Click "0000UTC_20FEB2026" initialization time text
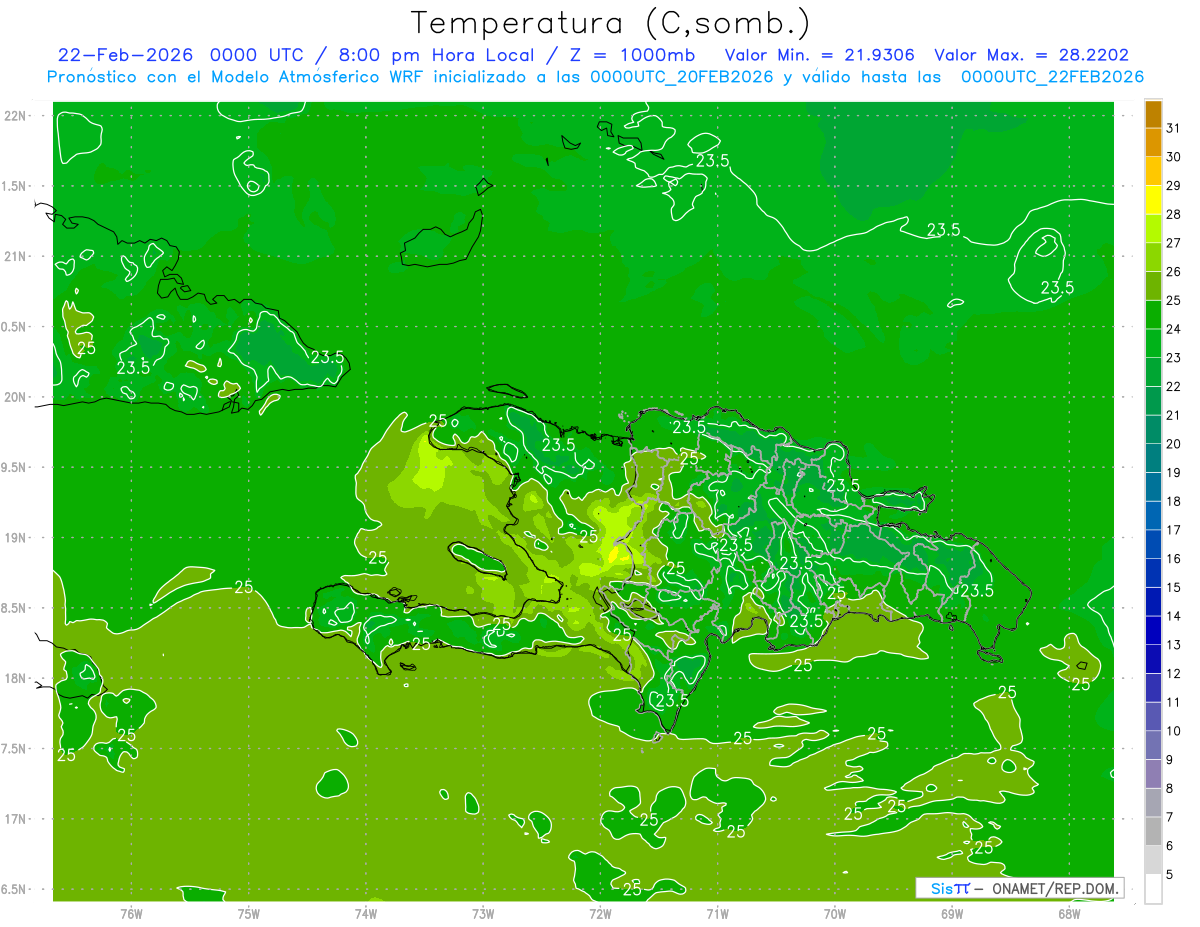 coord(683,76)
